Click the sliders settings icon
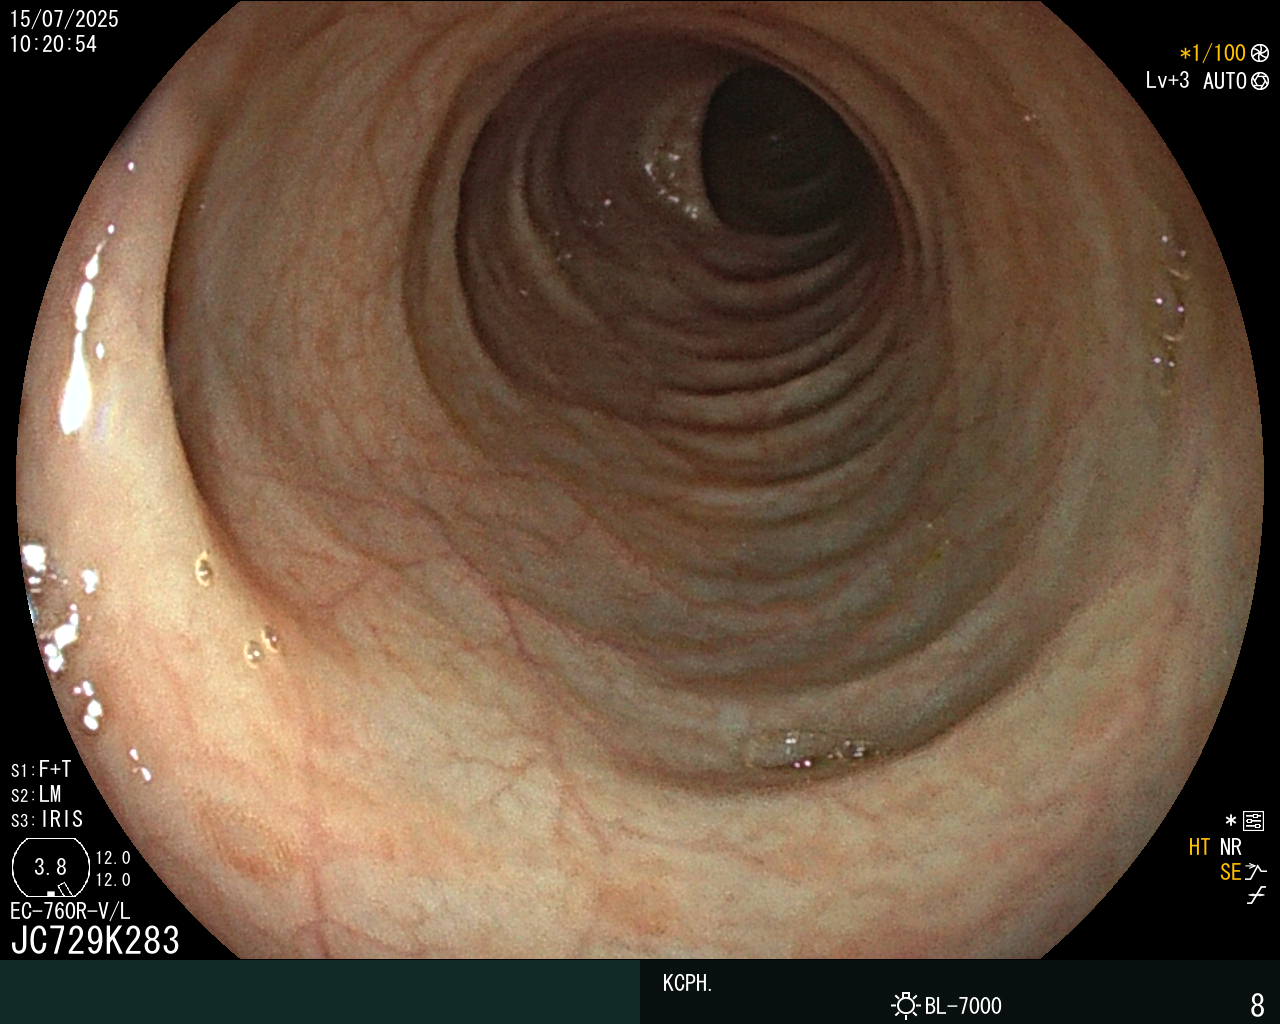 (1253, 821)
